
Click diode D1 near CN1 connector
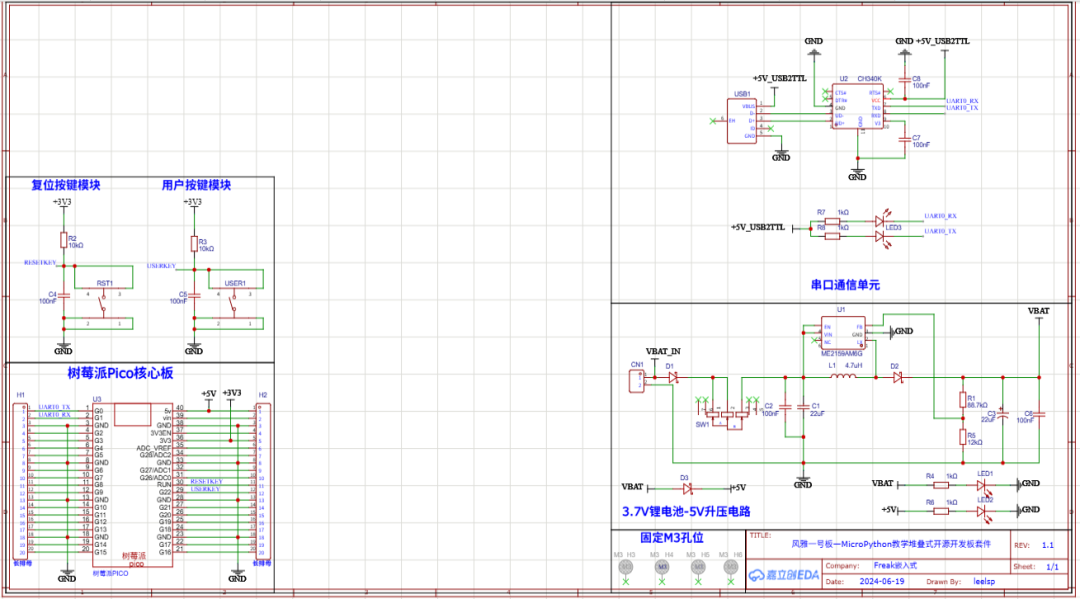tap(672, 377)
